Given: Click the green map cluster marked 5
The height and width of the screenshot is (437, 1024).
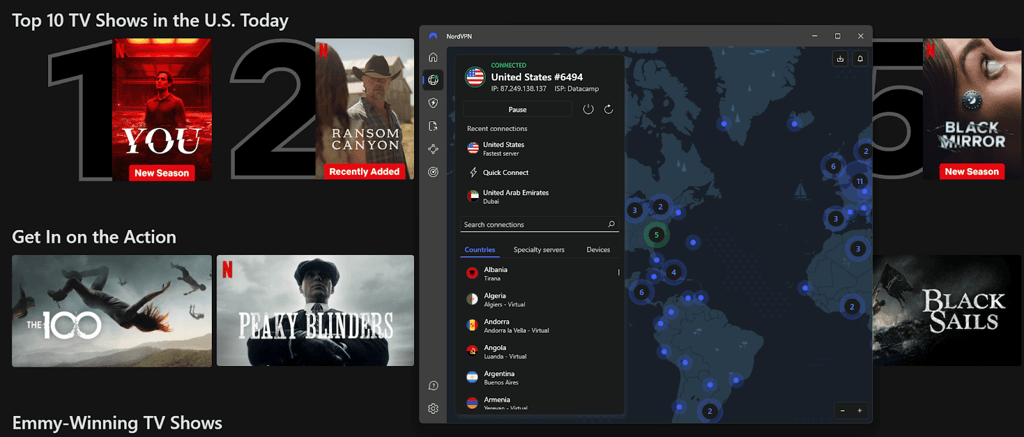Looking at the screenshot, I should pyautogui.click(x=657, y=235).
